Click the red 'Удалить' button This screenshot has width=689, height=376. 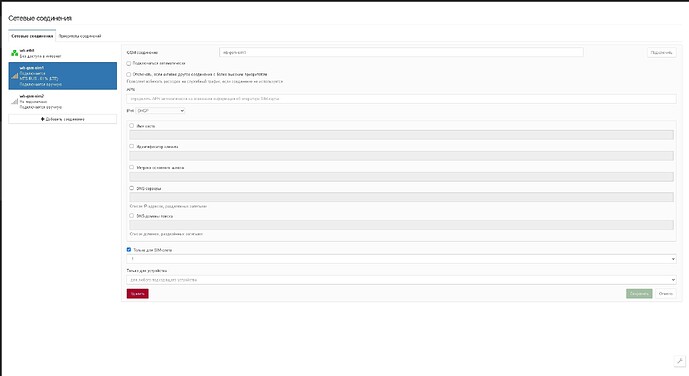pos(138,293)
